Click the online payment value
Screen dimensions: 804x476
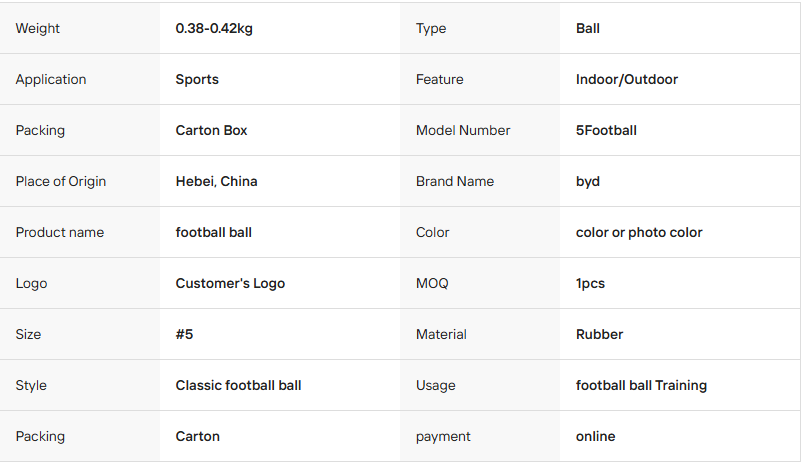595,436
